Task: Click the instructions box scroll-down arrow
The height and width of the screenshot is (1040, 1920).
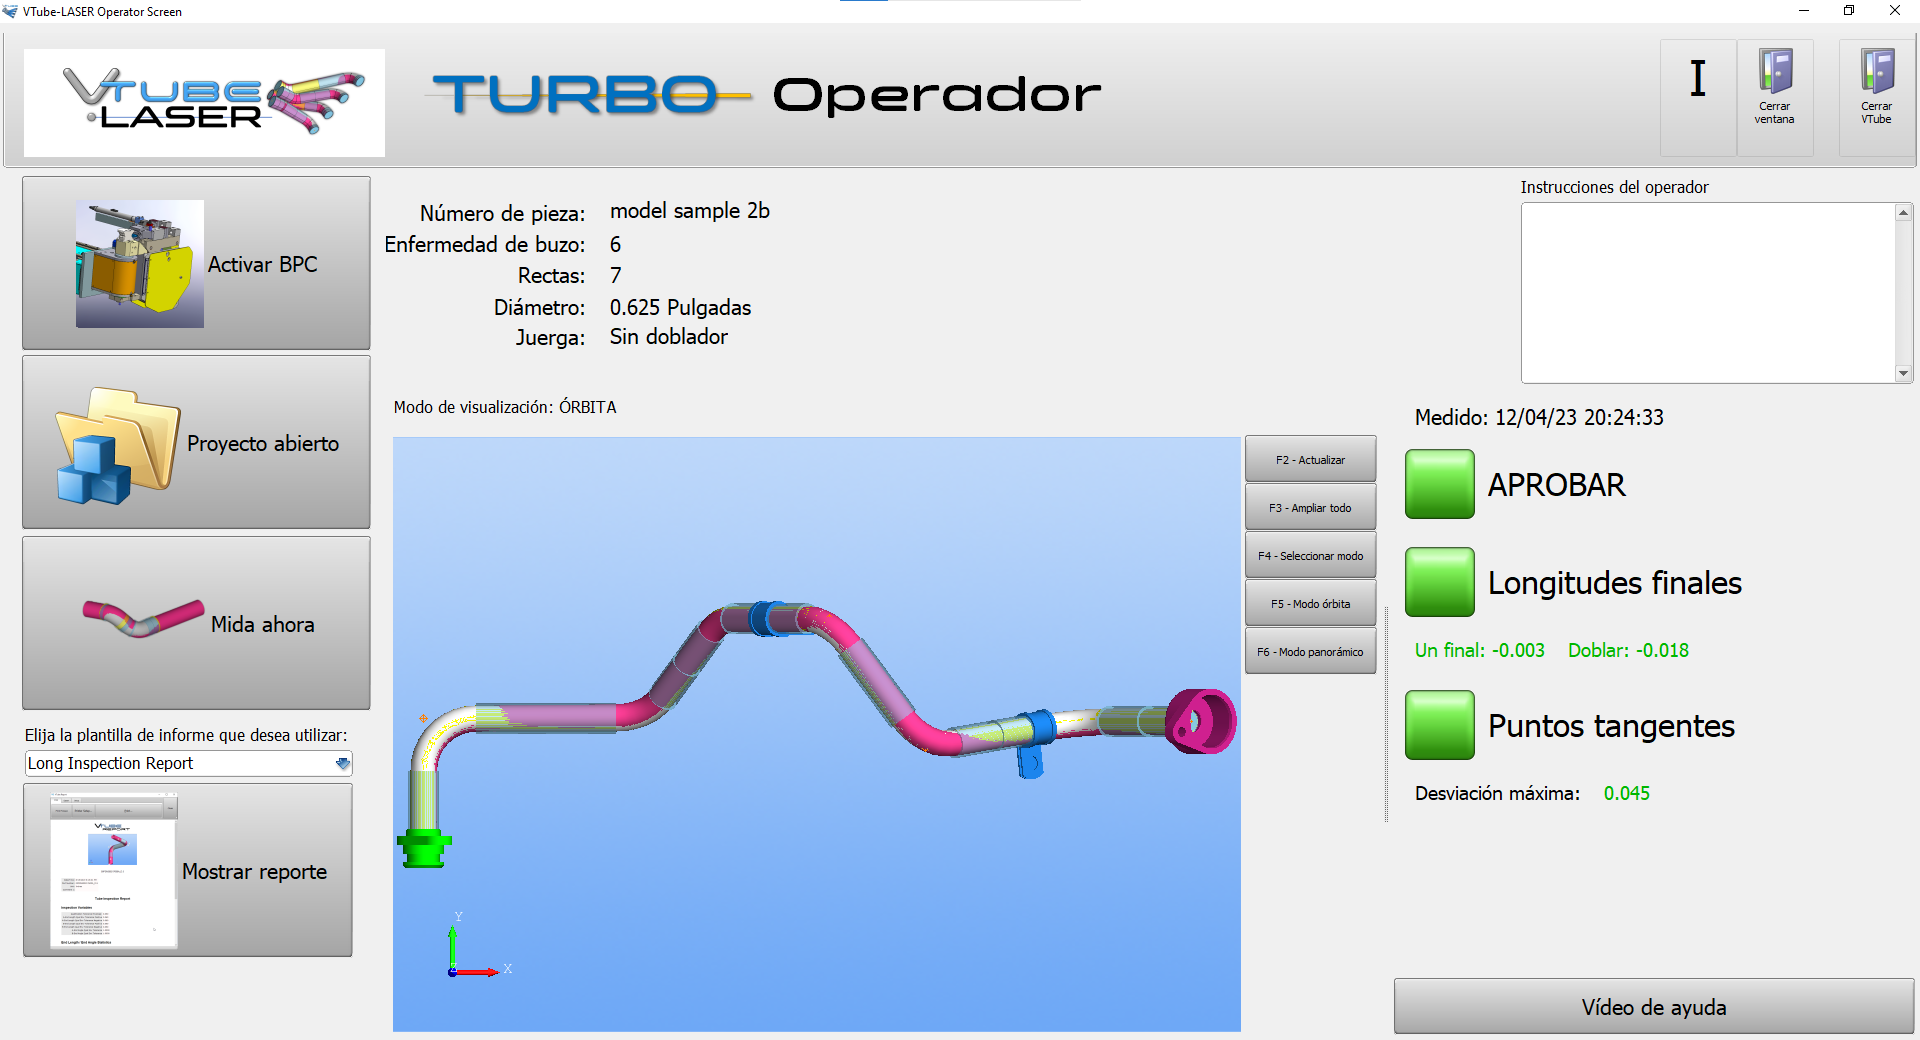Action: (1904, 373)
